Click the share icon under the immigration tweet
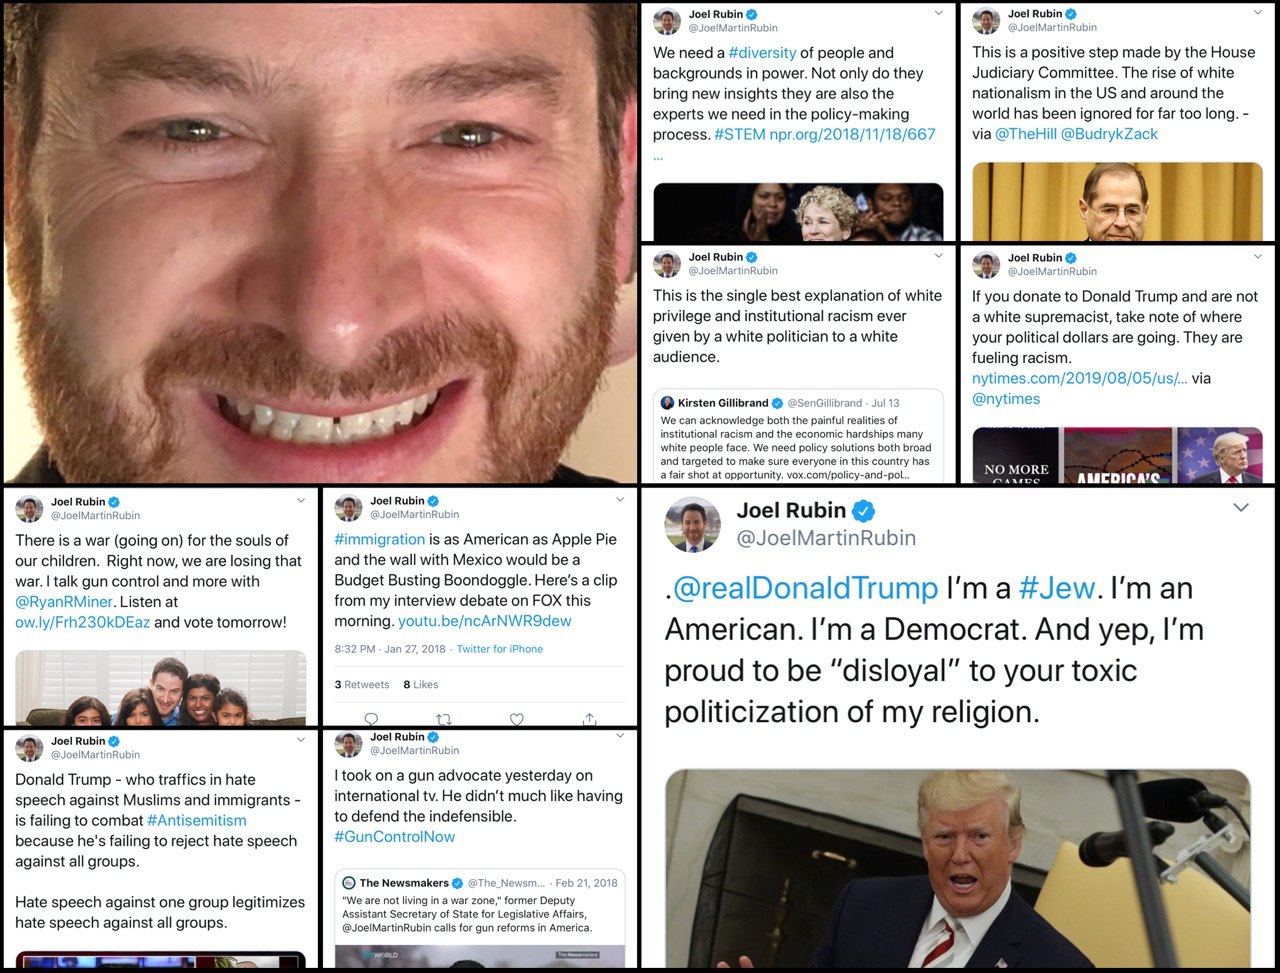This screenshot has height=973, width=1280. pyautogui.click(x=590, y=718)
